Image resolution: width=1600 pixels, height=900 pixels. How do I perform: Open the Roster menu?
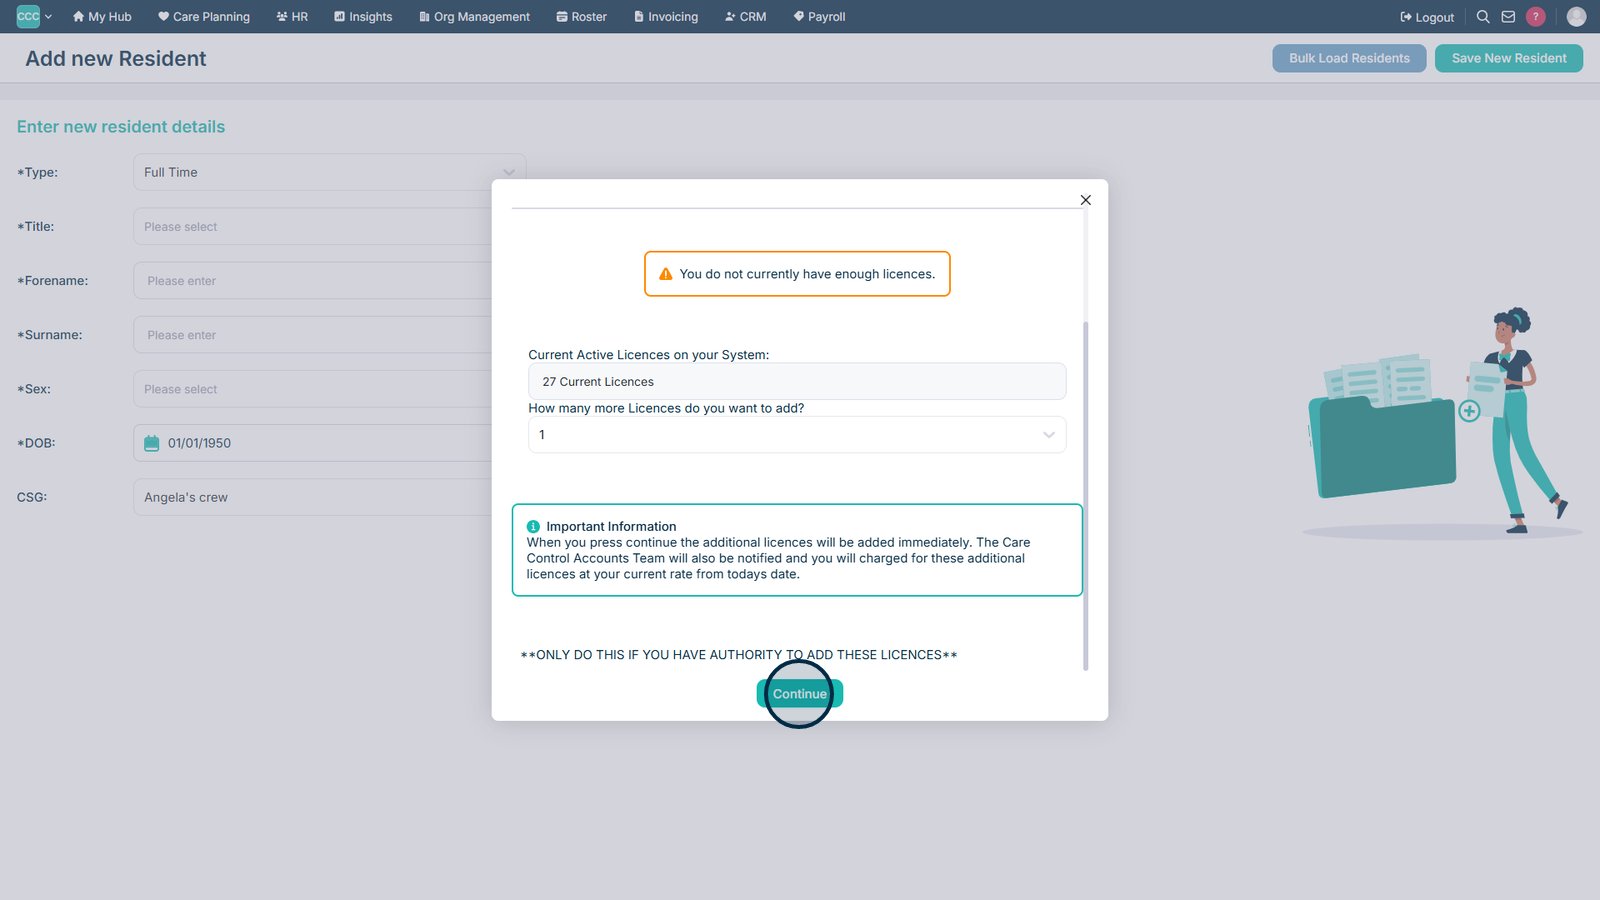581,17
